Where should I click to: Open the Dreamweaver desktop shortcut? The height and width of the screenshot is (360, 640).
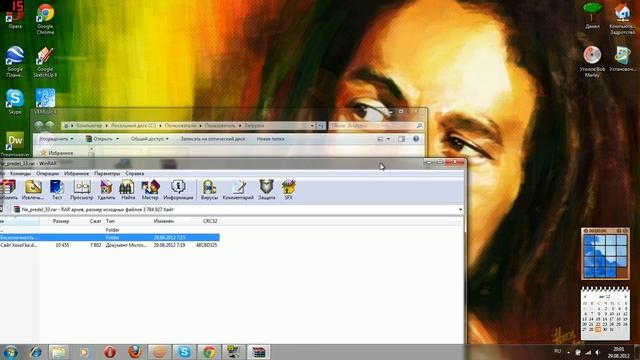(x=15, y=144)
